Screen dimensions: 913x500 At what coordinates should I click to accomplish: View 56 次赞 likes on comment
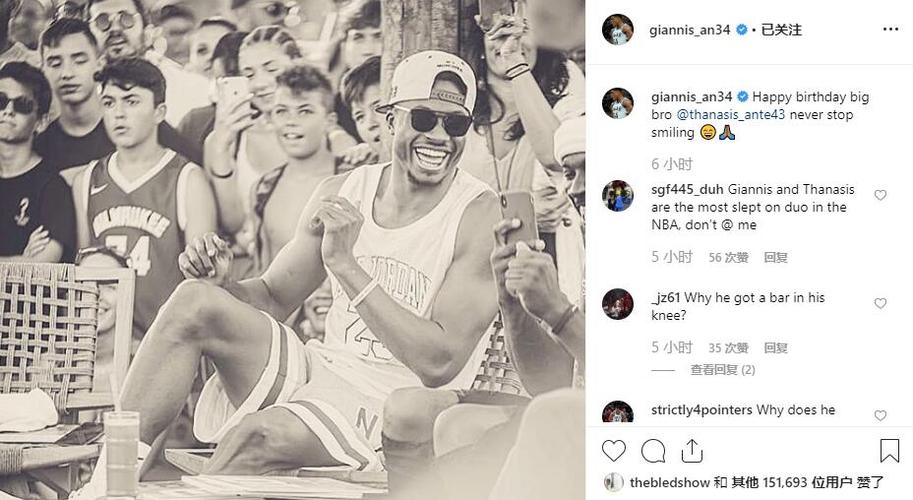coord(728,257)
